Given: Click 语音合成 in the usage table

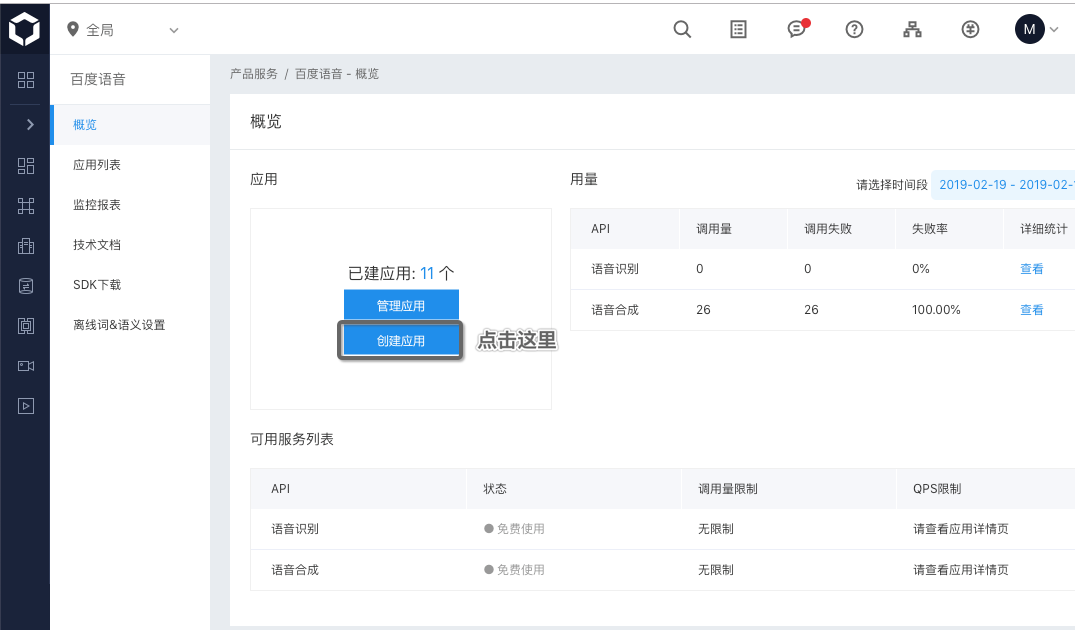Looking at the screenshot, I should tap(615, 310).
